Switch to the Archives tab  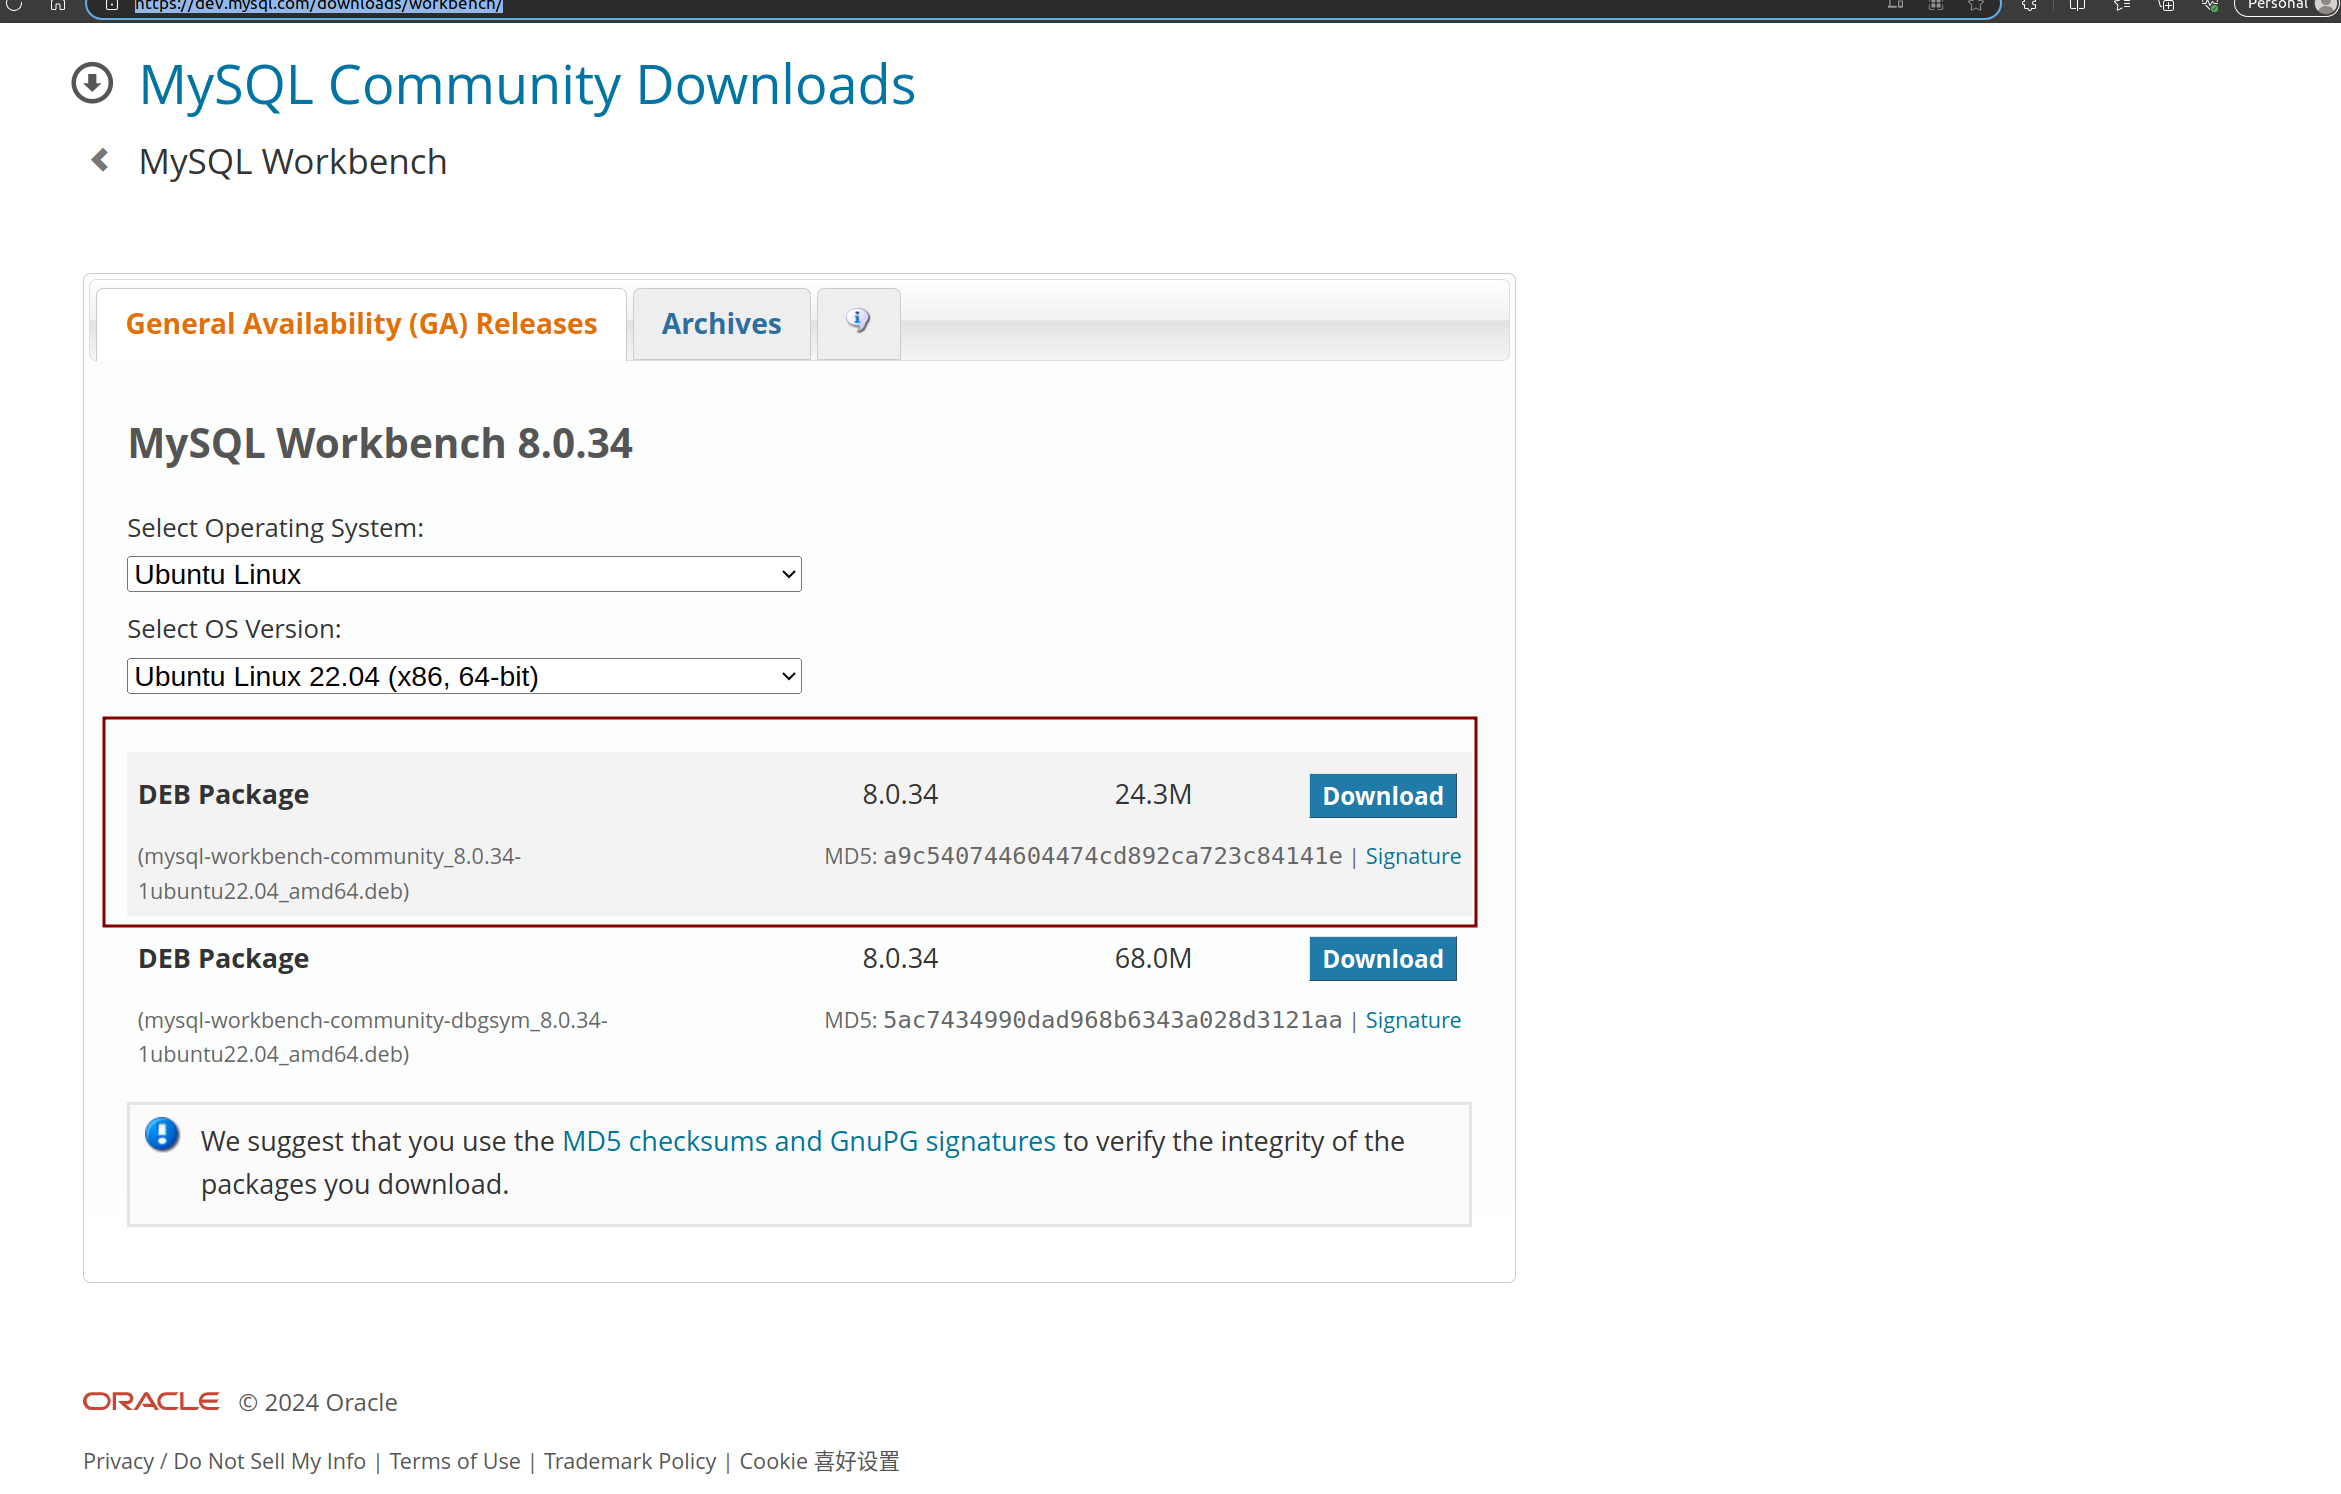coord(721,324)
